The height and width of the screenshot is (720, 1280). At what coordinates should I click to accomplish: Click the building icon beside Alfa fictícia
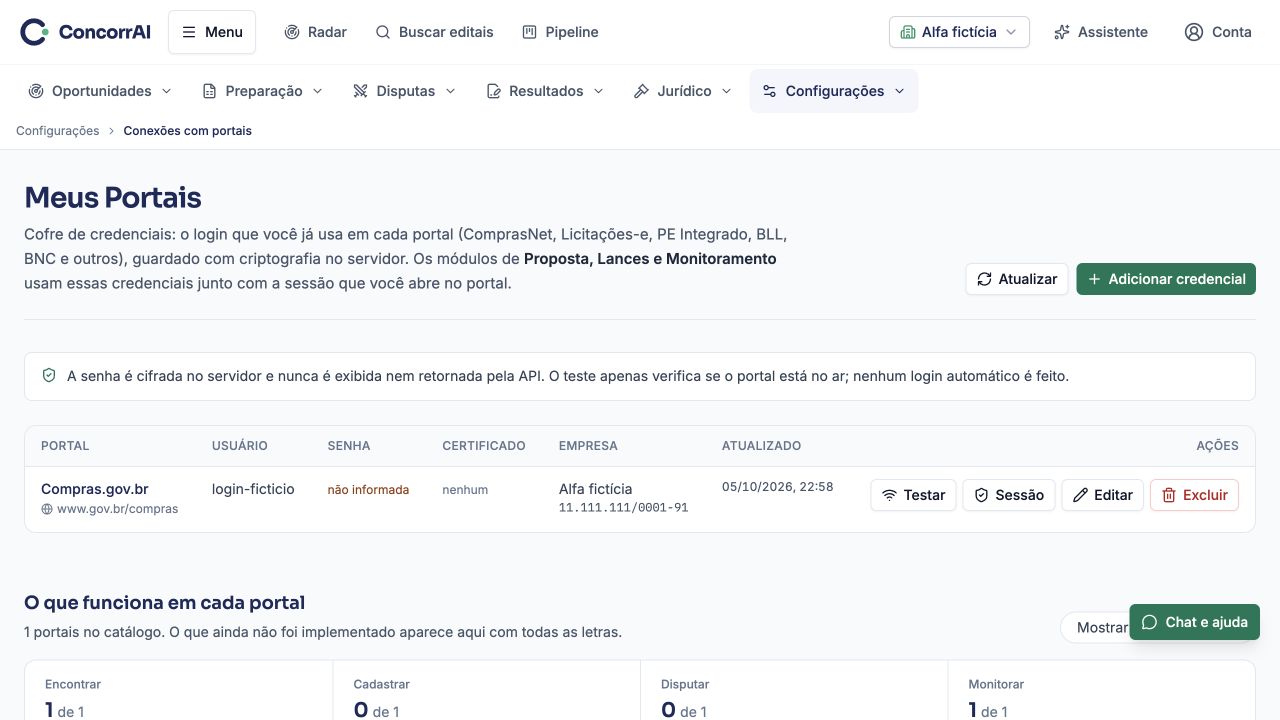click(908, 32)
